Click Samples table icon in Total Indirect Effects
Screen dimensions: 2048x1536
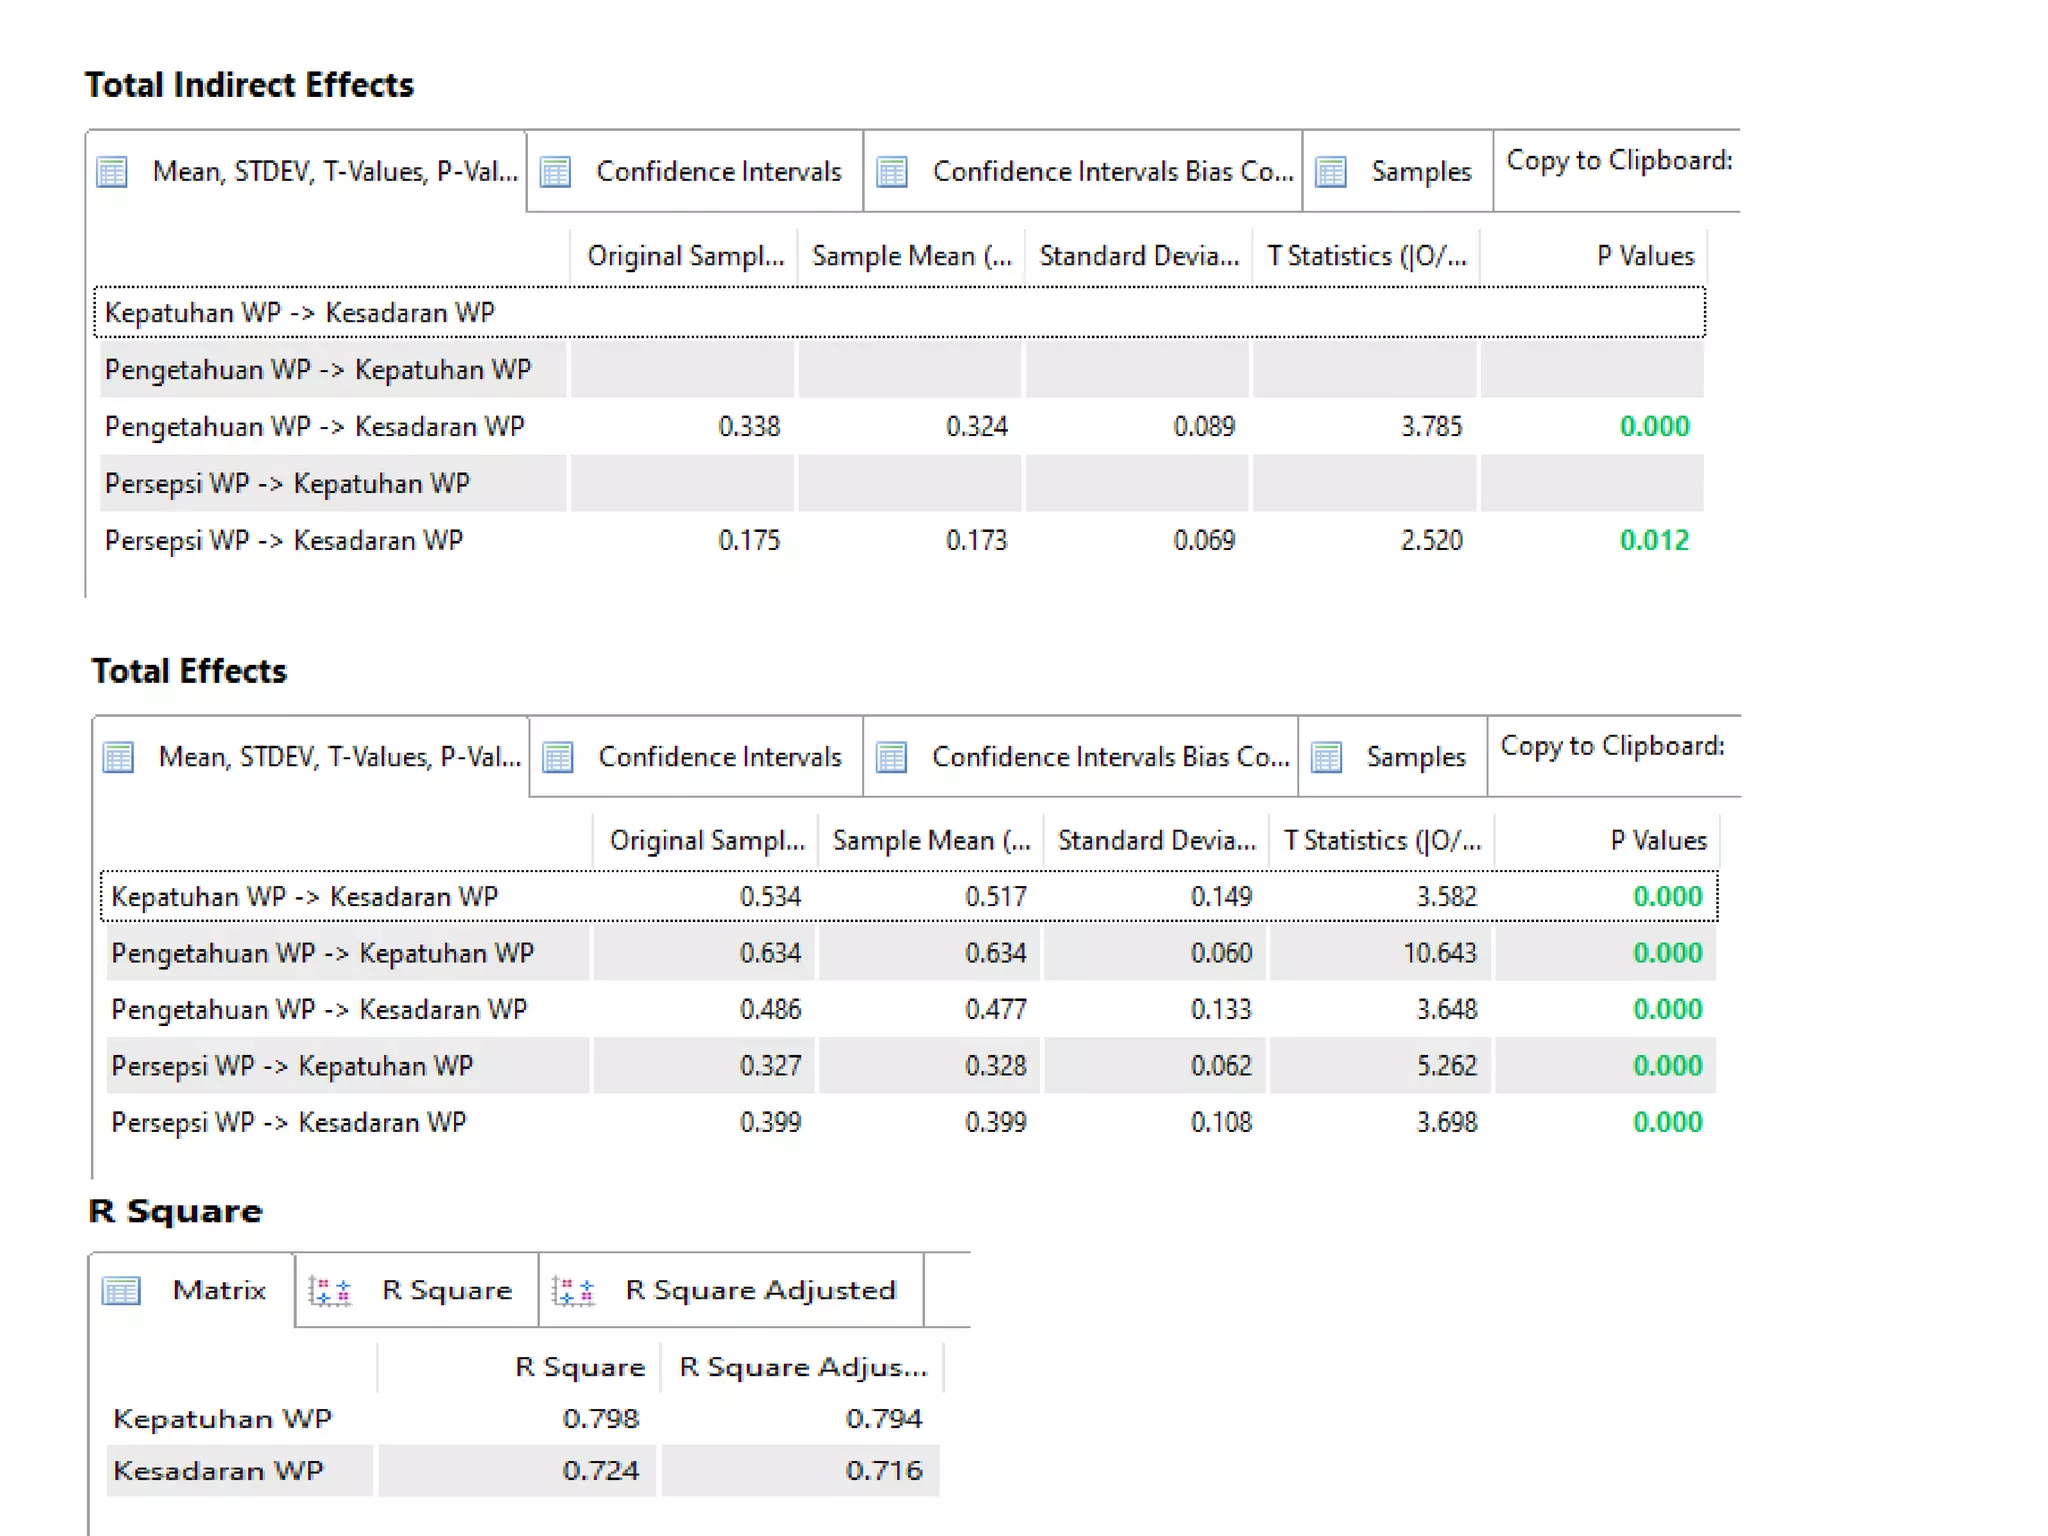pyautogui.click(x=1331, y=172)
